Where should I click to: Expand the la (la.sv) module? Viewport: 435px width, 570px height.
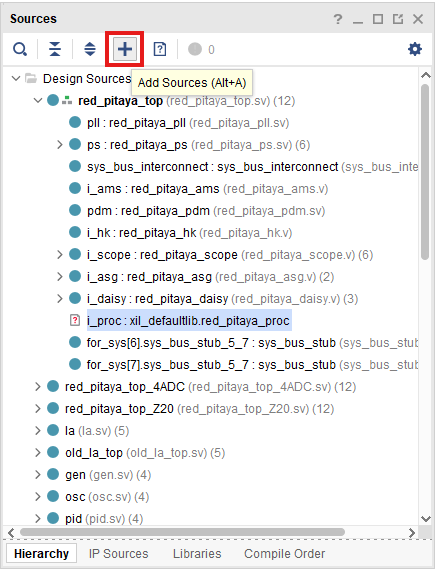point(38,431)
